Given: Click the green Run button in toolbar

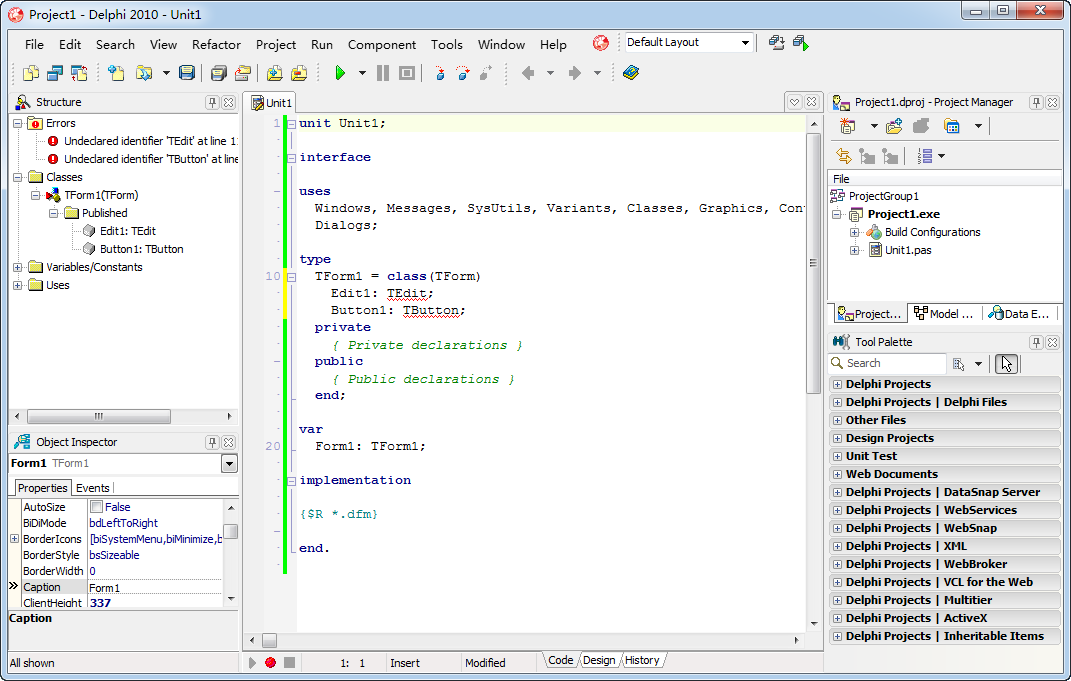Looking at the screenshot, I should pos(340,73).
